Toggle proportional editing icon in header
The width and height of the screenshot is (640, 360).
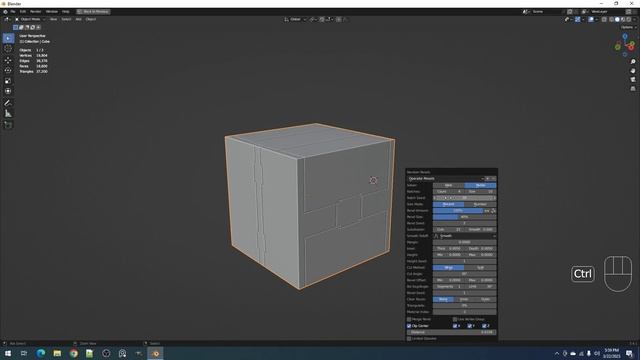(x=339, y=19)
